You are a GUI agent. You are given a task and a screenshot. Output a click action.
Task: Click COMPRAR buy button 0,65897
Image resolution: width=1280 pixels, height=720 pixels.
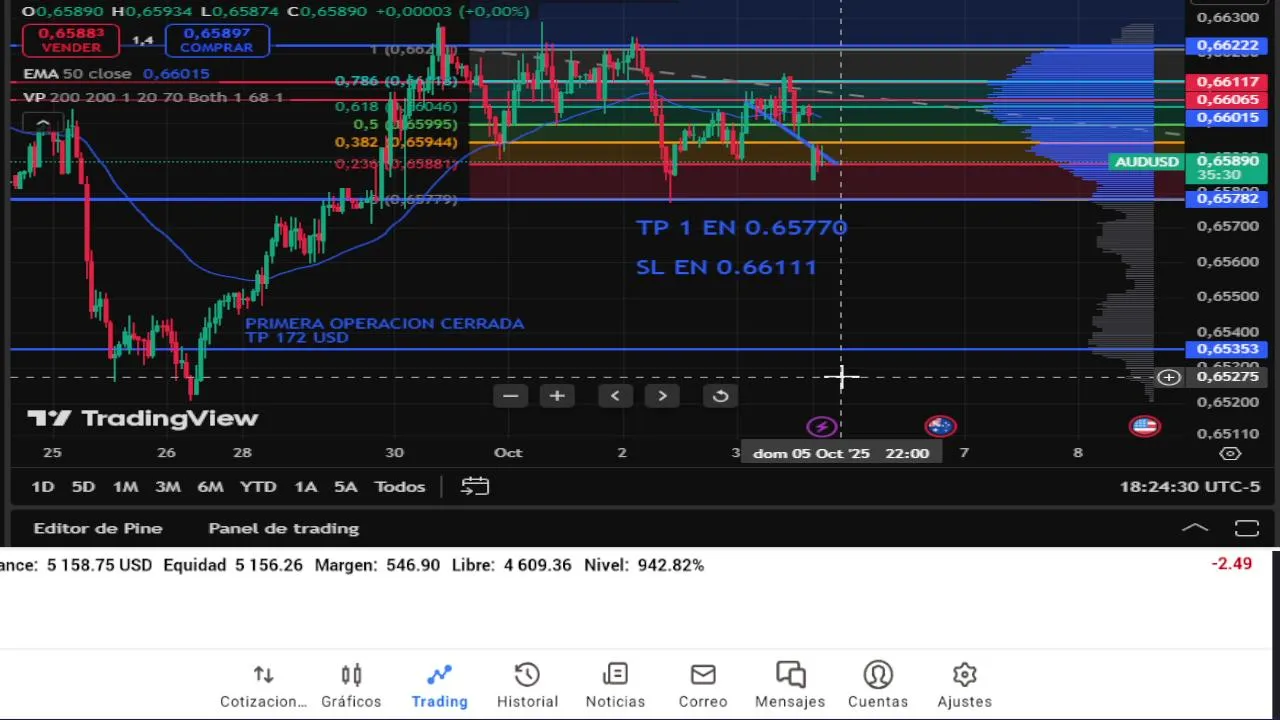click(x=217, y=40)
